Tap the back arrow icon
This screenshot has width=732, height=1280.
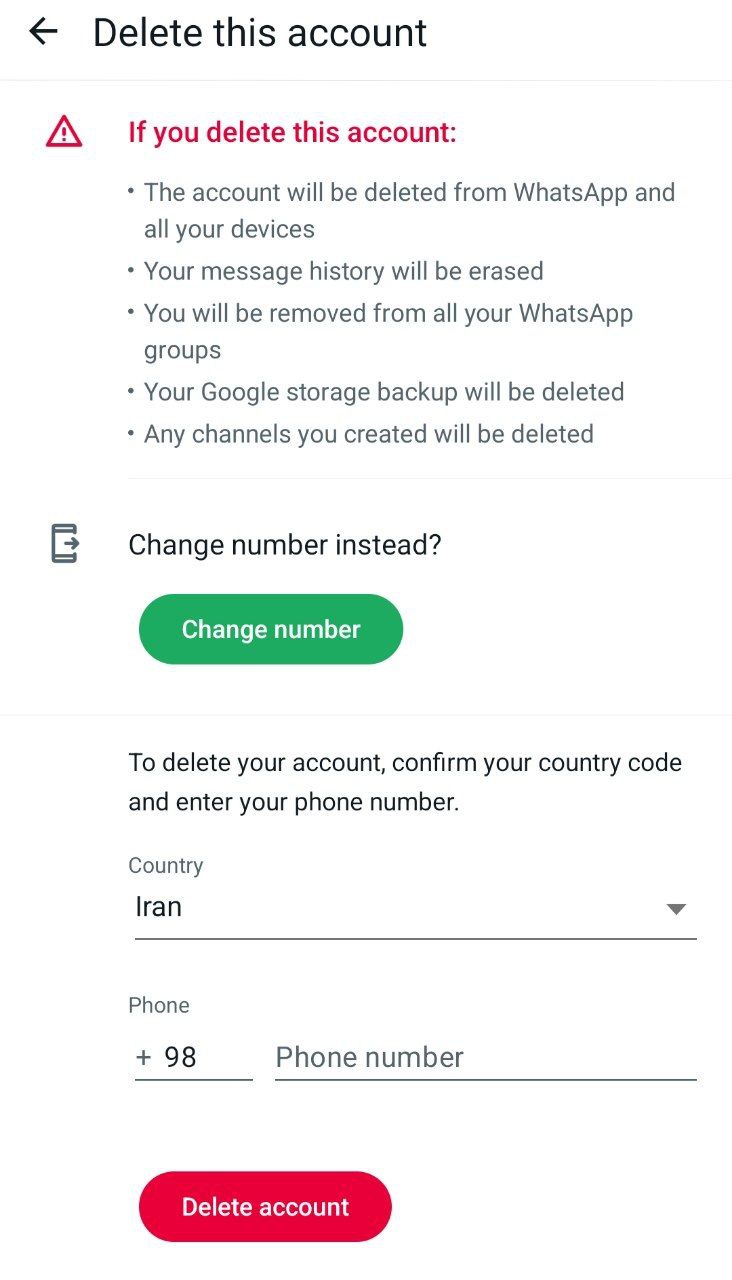tap(44, 32)
